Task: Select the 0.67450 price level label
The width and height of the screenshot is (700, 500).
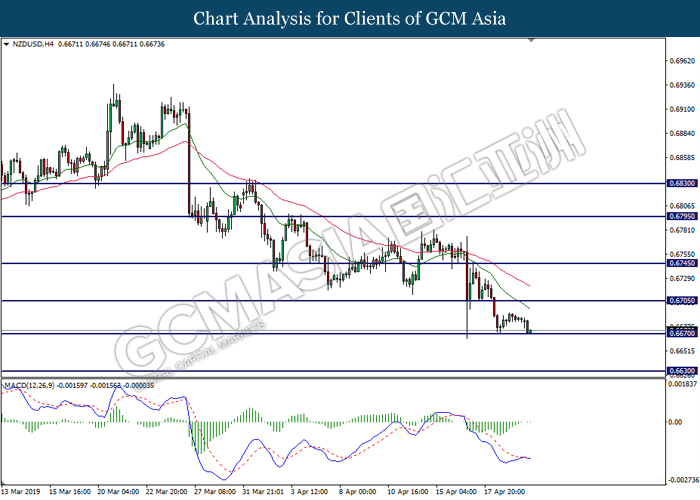Action: pos(682,263)
